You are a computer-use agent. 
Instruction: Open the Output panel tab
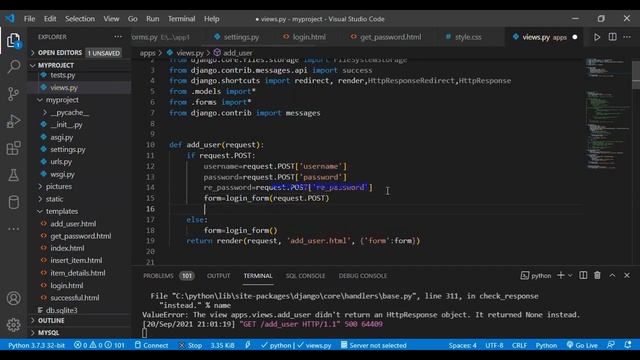click(x=218, y=276)
